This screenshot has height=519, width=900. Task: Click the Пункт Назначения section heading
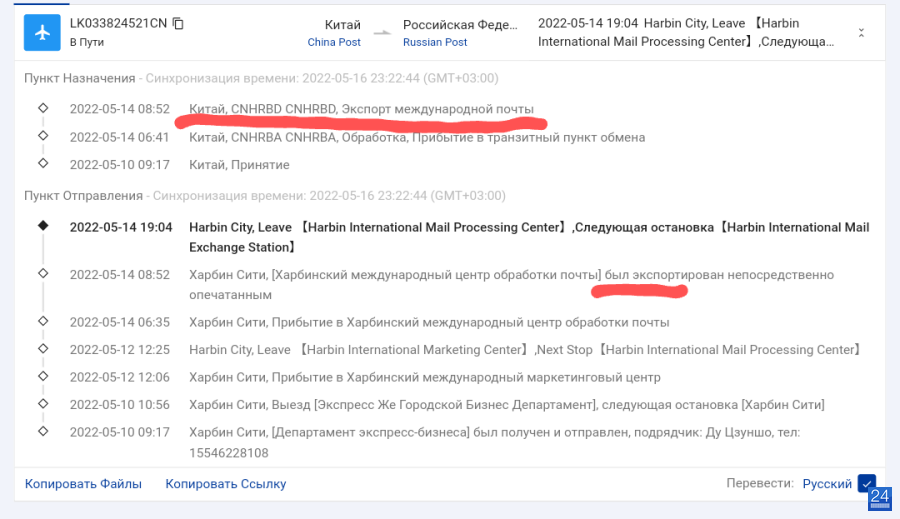pos(80,78)
